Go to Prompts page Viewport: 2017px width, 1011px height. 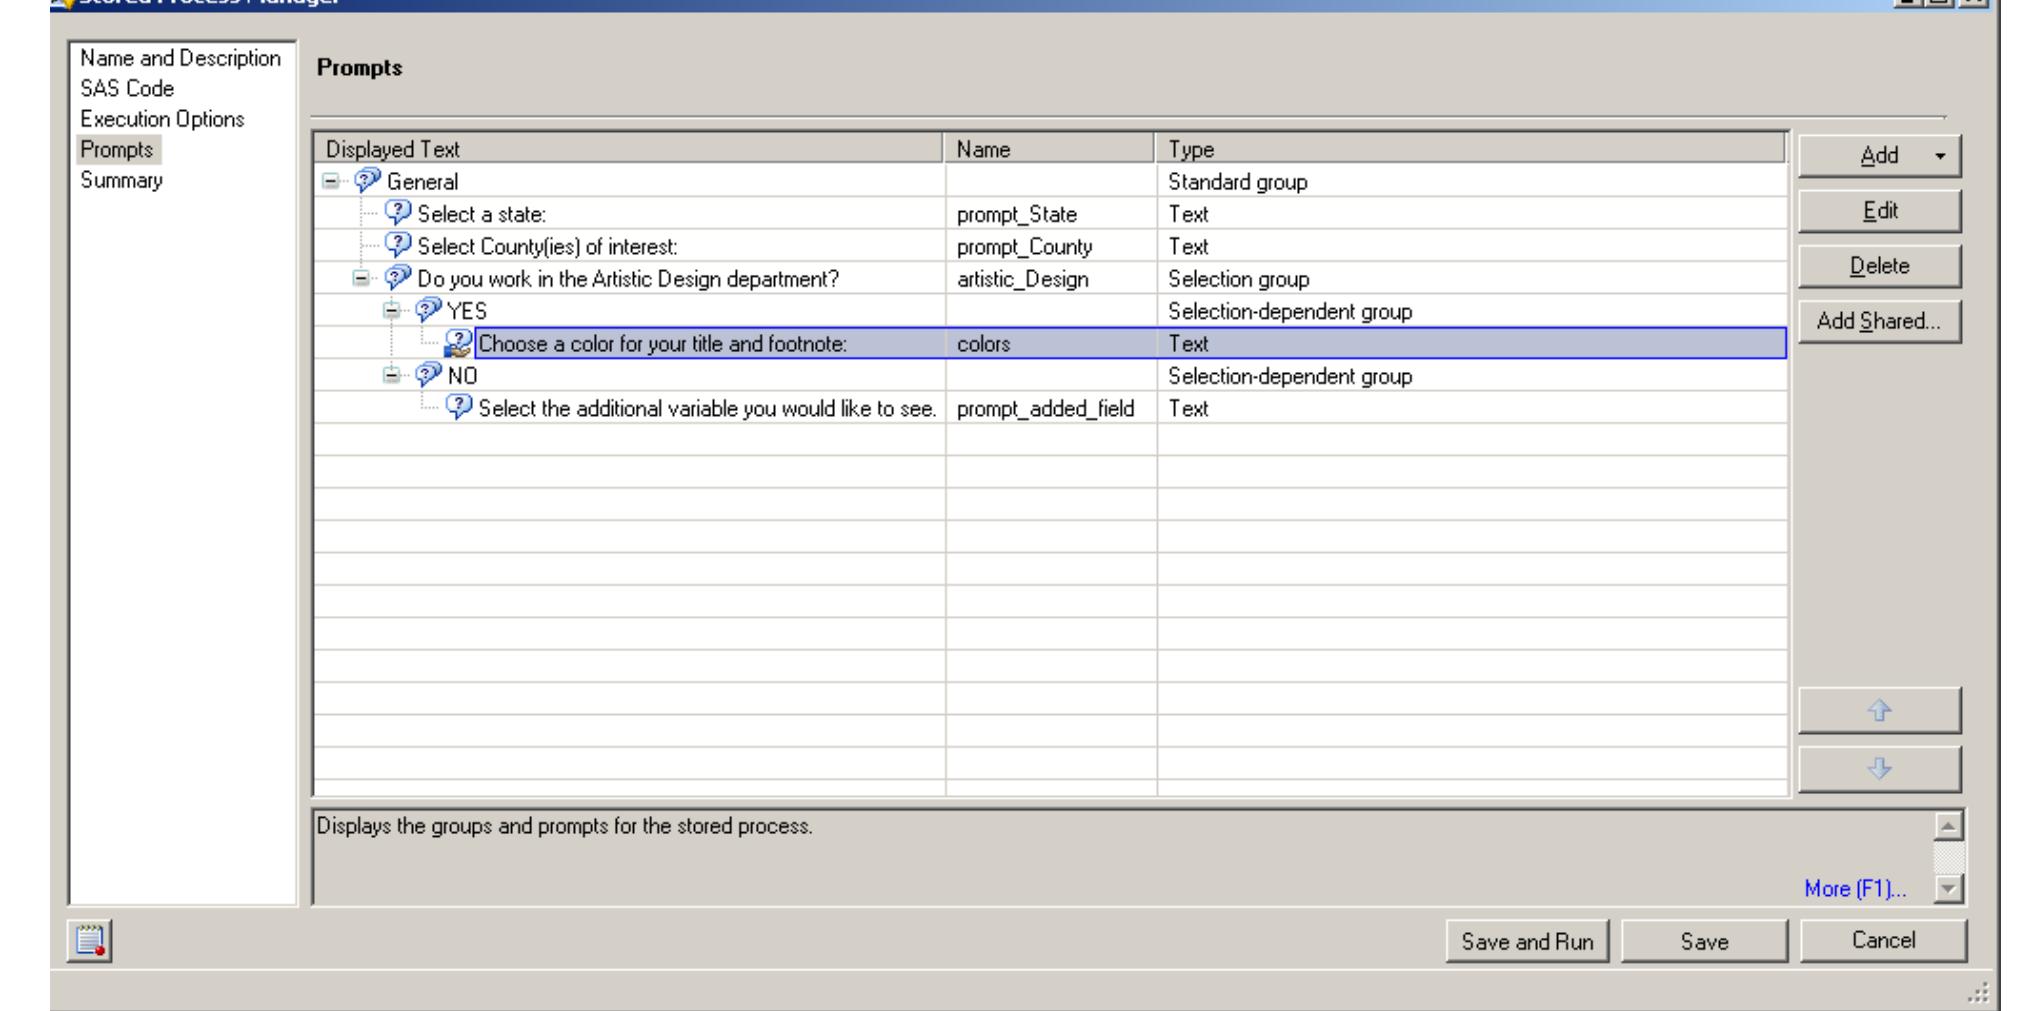click(117, 150)
